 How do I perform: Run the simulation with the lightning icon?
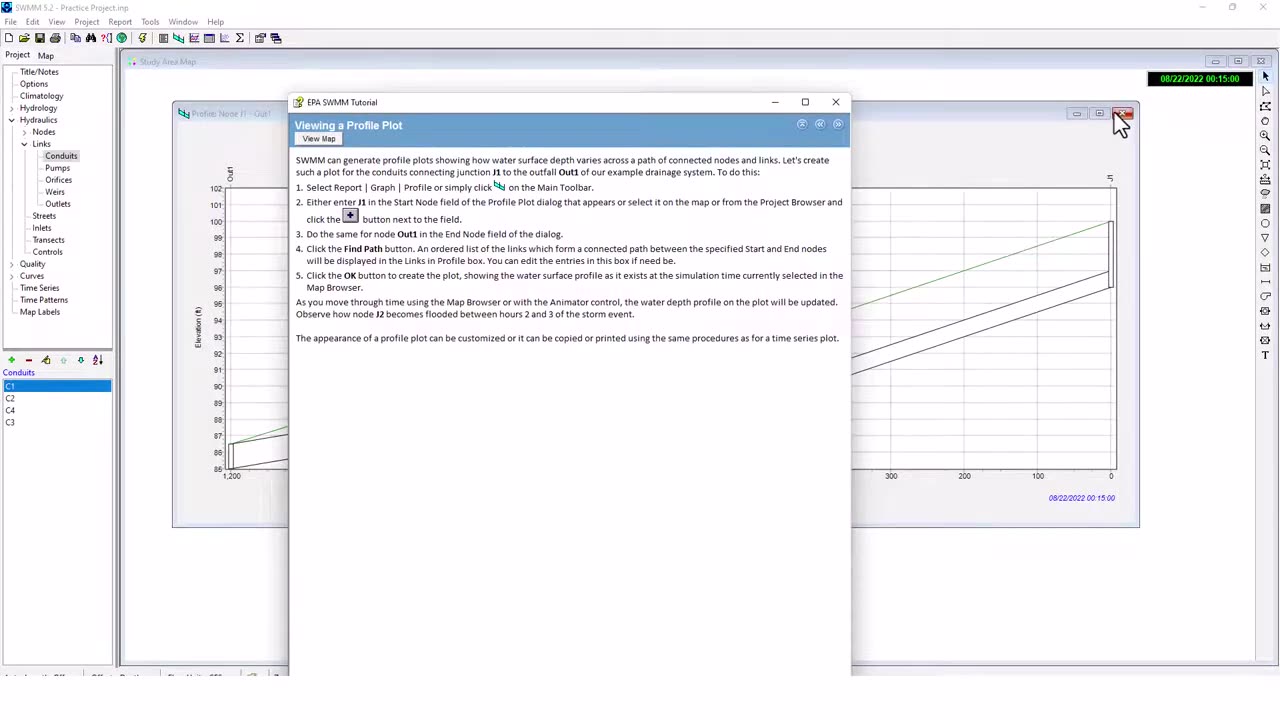(142, 38)
